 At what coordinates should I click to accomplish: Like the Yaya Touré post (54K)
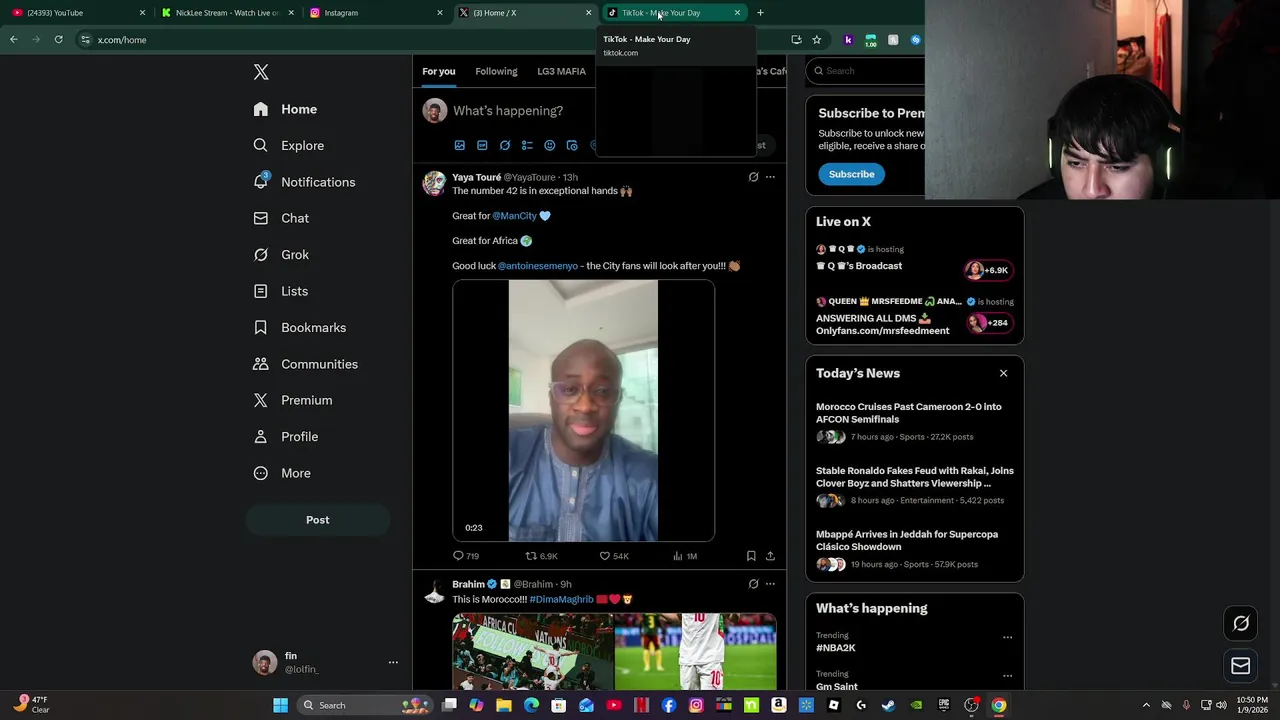pos(614,556)
